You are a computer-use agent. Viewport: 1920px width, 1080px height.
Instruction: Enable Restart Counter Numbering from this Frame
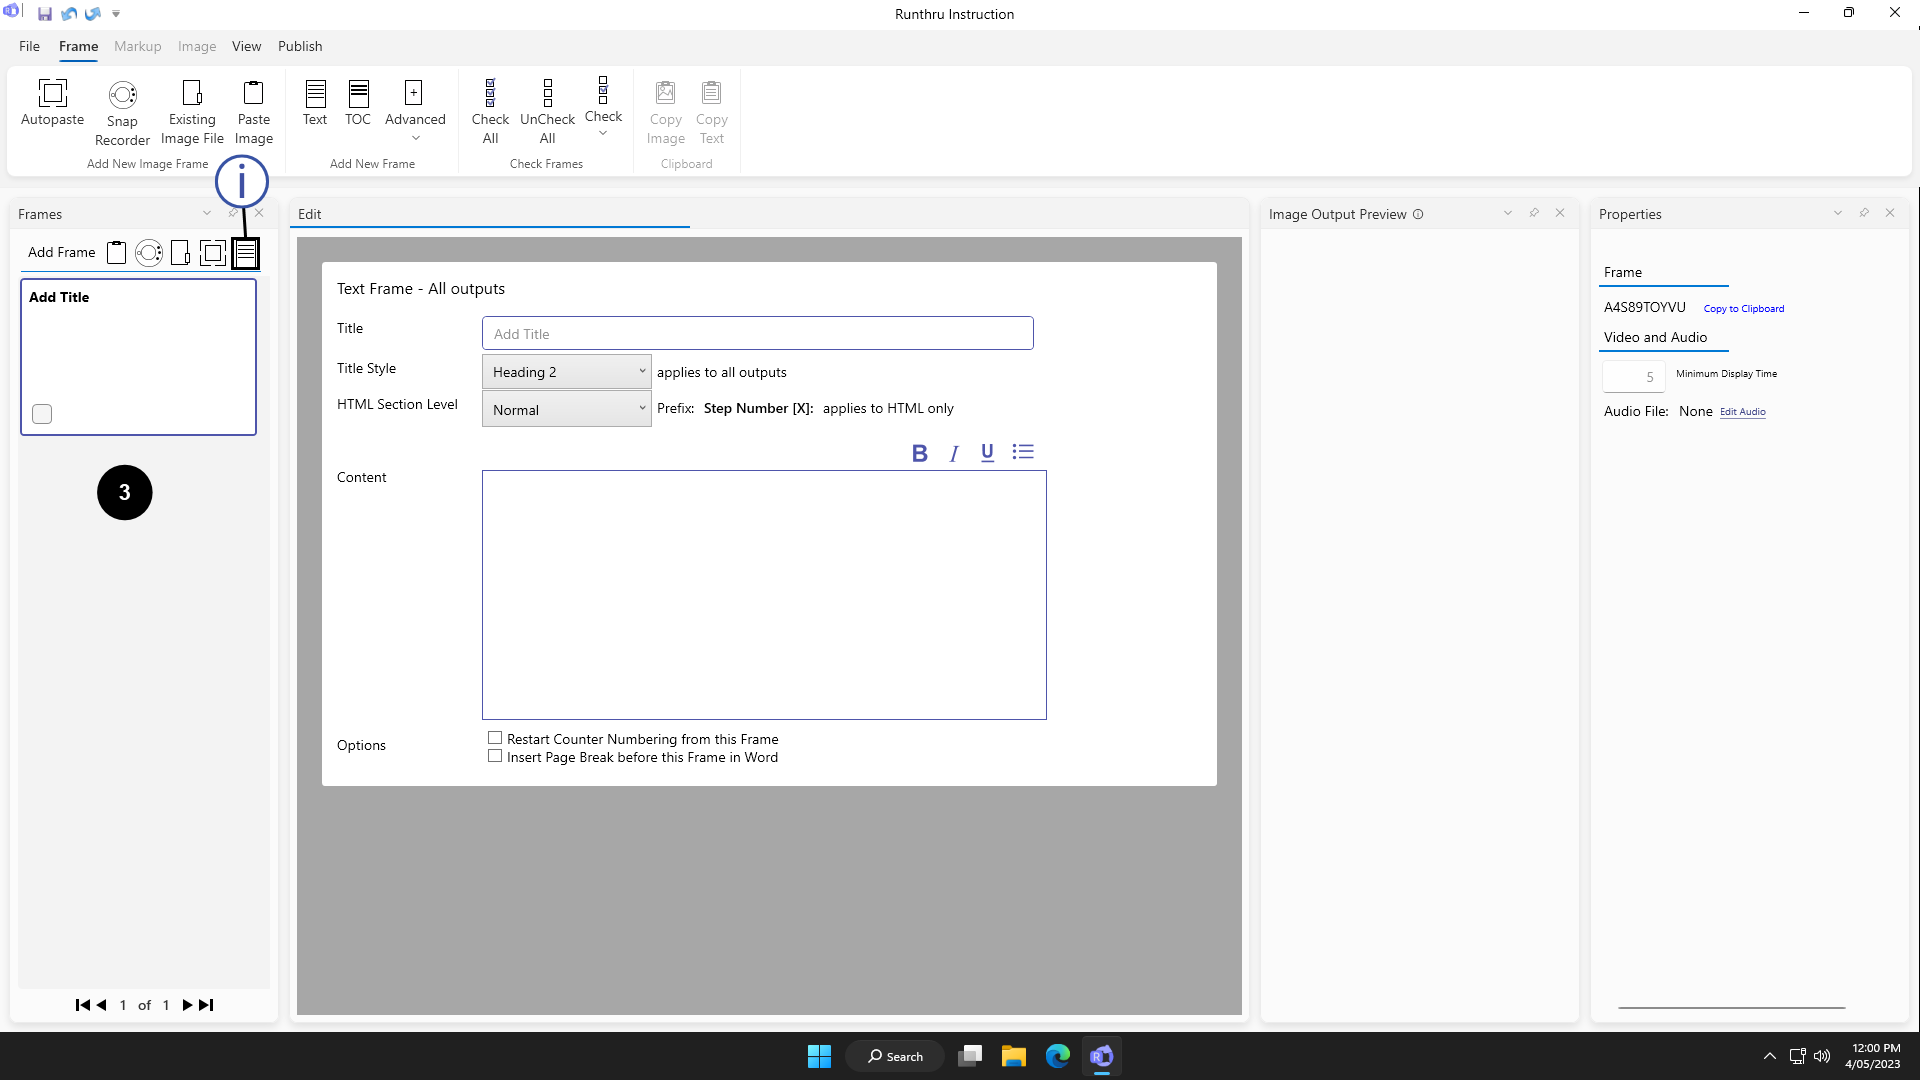coord(495,738)
